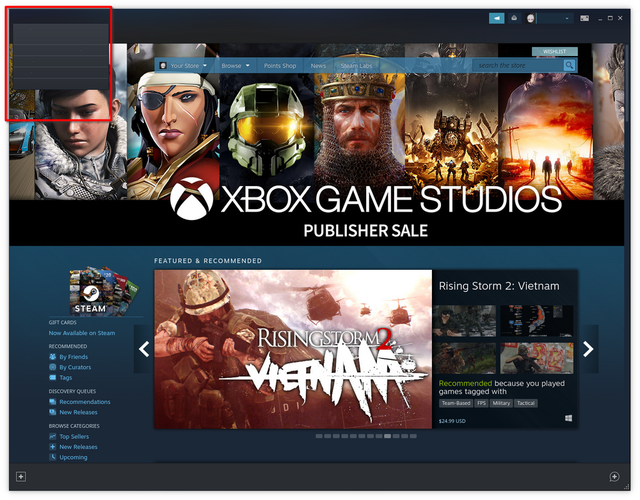This screenshot has width=640, height=500.
Task: Open the Wishlist button
Action: pyautogui.click(x=554, y=51)
